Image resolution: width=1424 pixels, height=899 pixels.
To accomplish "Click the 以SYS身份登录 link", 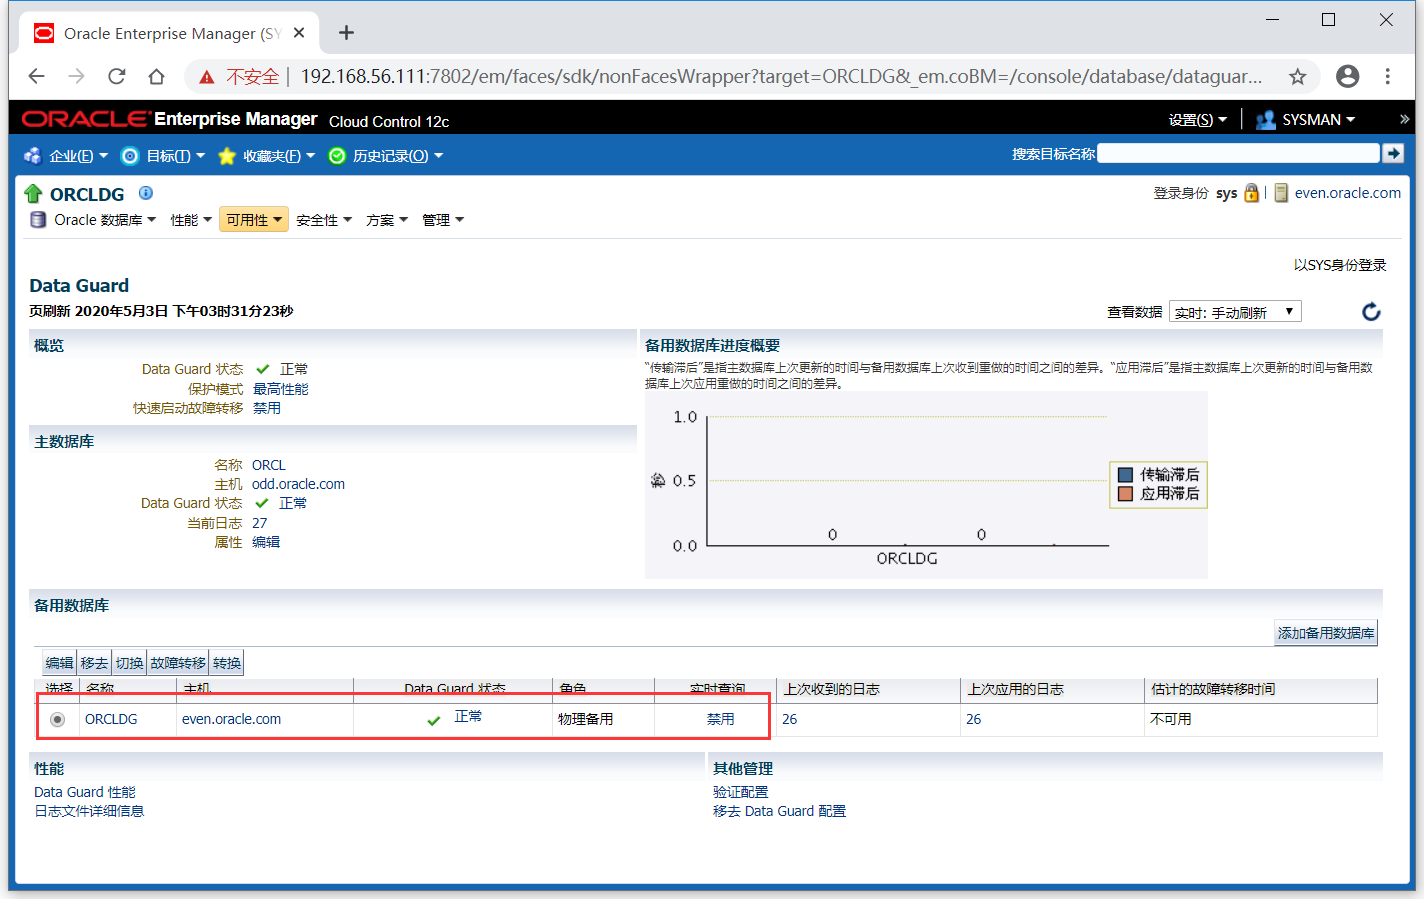I will [1340, 265].
